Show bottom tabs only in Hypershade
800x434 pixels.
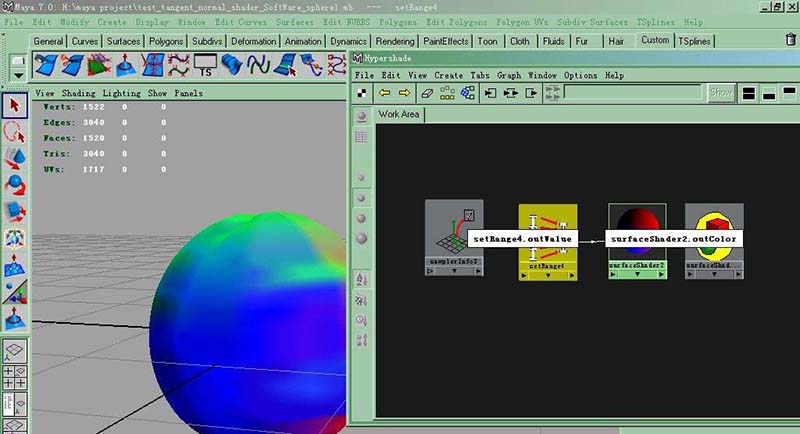pyautogui.click(x=769, y=93)
